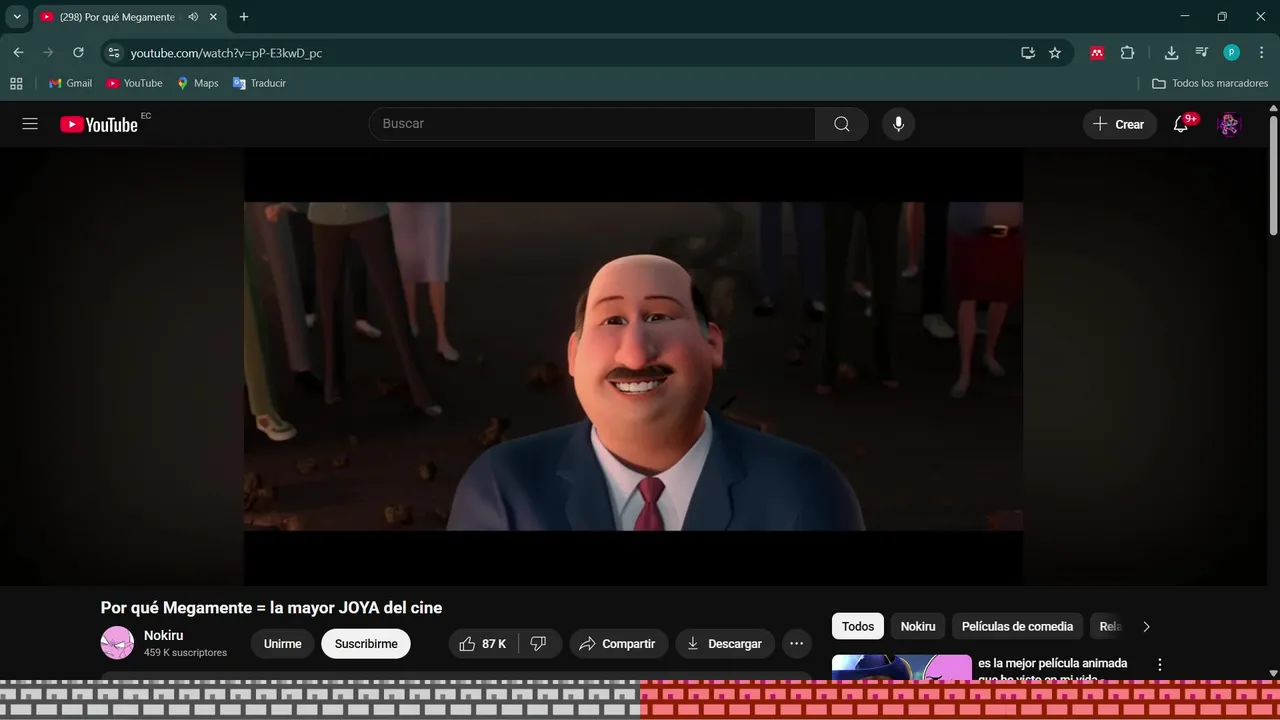This screenshot has height=720, width=1280.
Task: Click the search magnifier button
Action: [x=842, y=124]
